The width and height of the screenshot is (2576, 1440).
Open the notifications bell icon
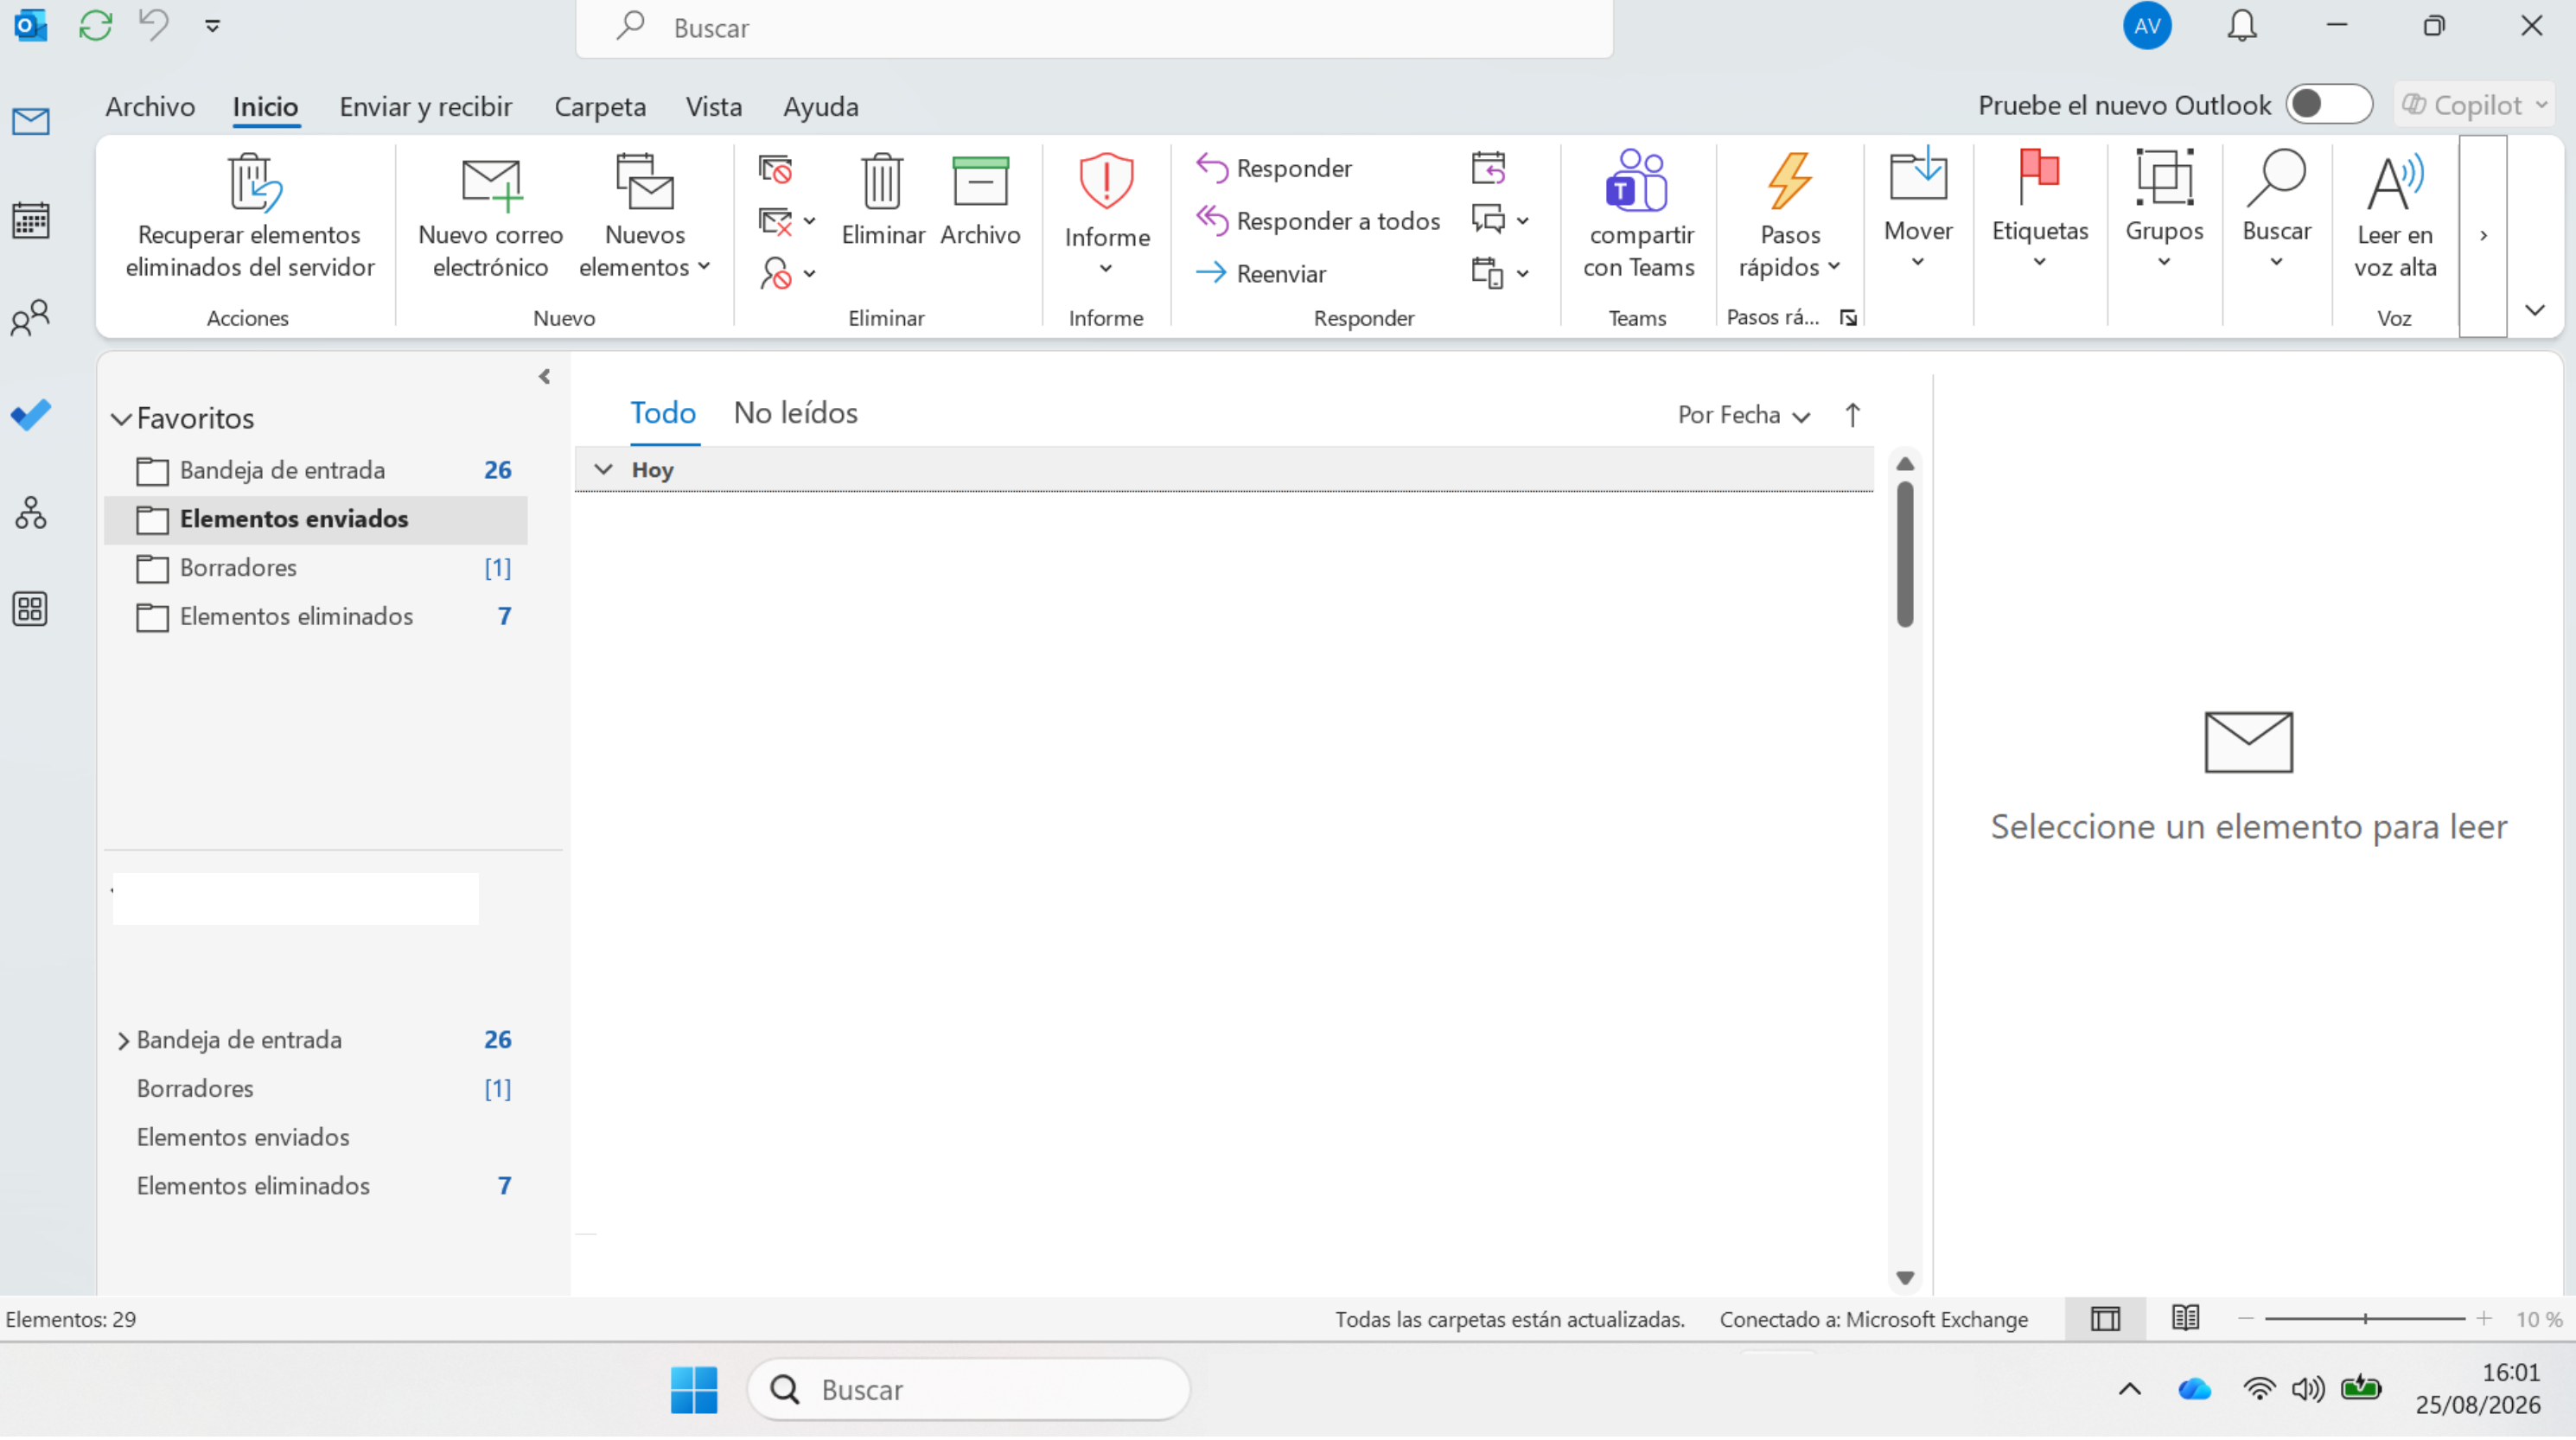[2242, 26]
